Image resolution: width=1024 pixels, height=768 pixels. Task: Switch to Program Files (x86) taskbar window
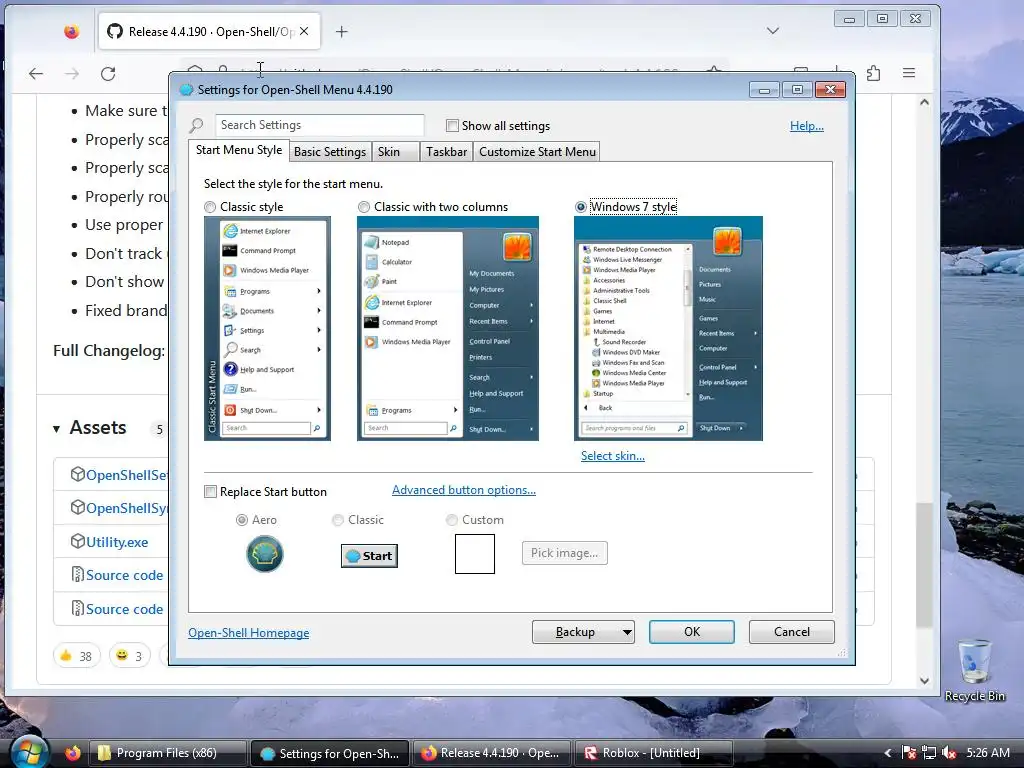(168, 753)
